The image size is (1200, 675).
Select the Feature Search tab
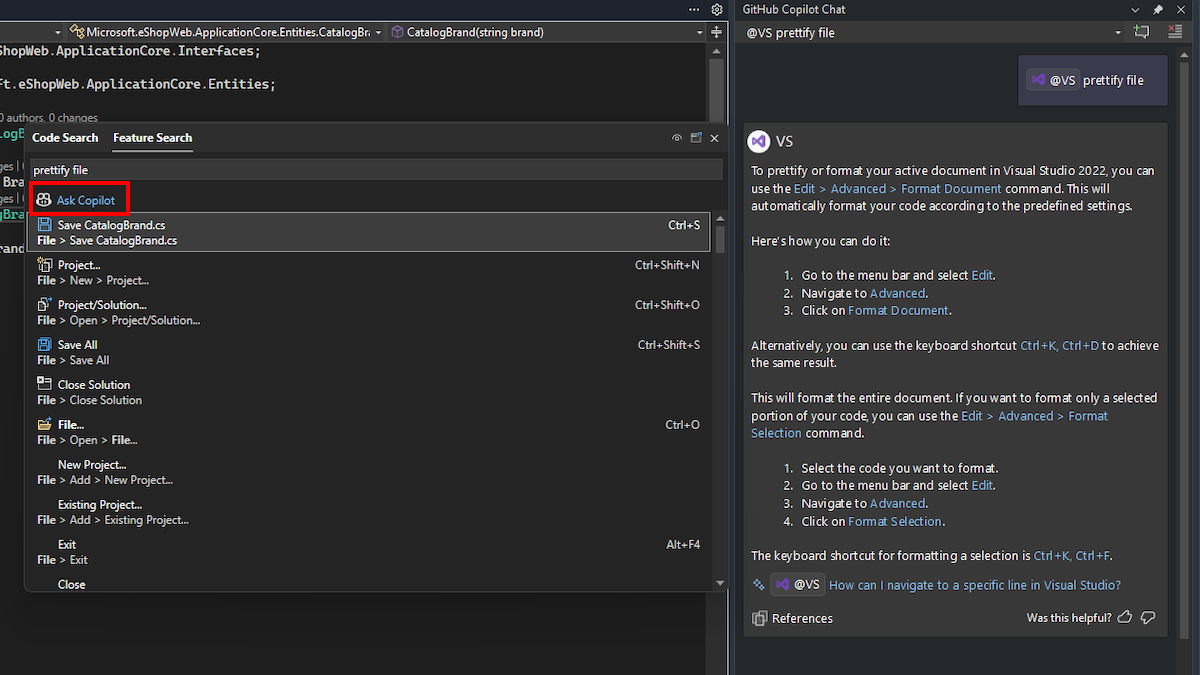[152, 138]
